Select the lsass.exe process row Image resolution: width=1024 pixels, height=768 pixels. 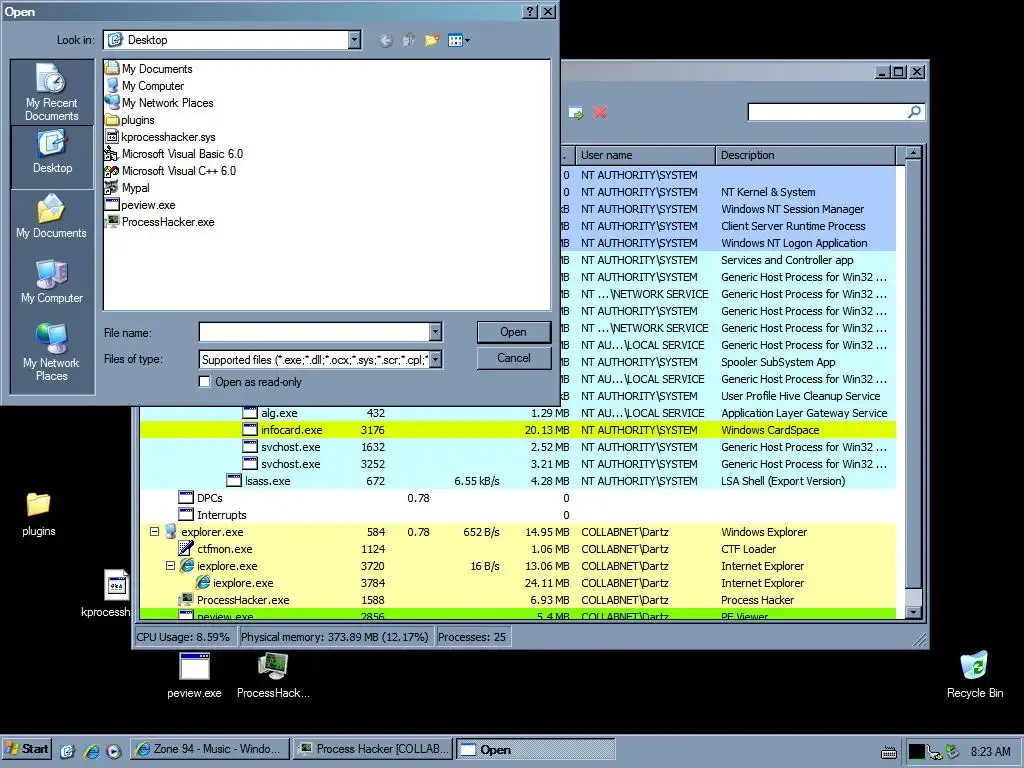pos(517,481)
